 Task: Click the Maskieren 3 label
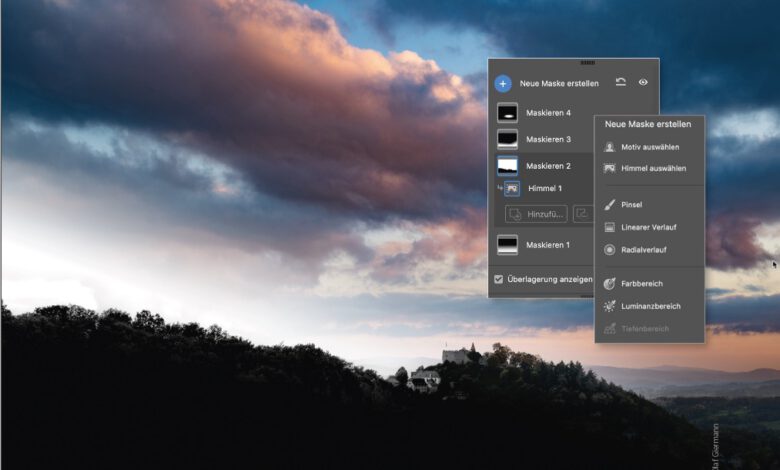coord(548,139)
